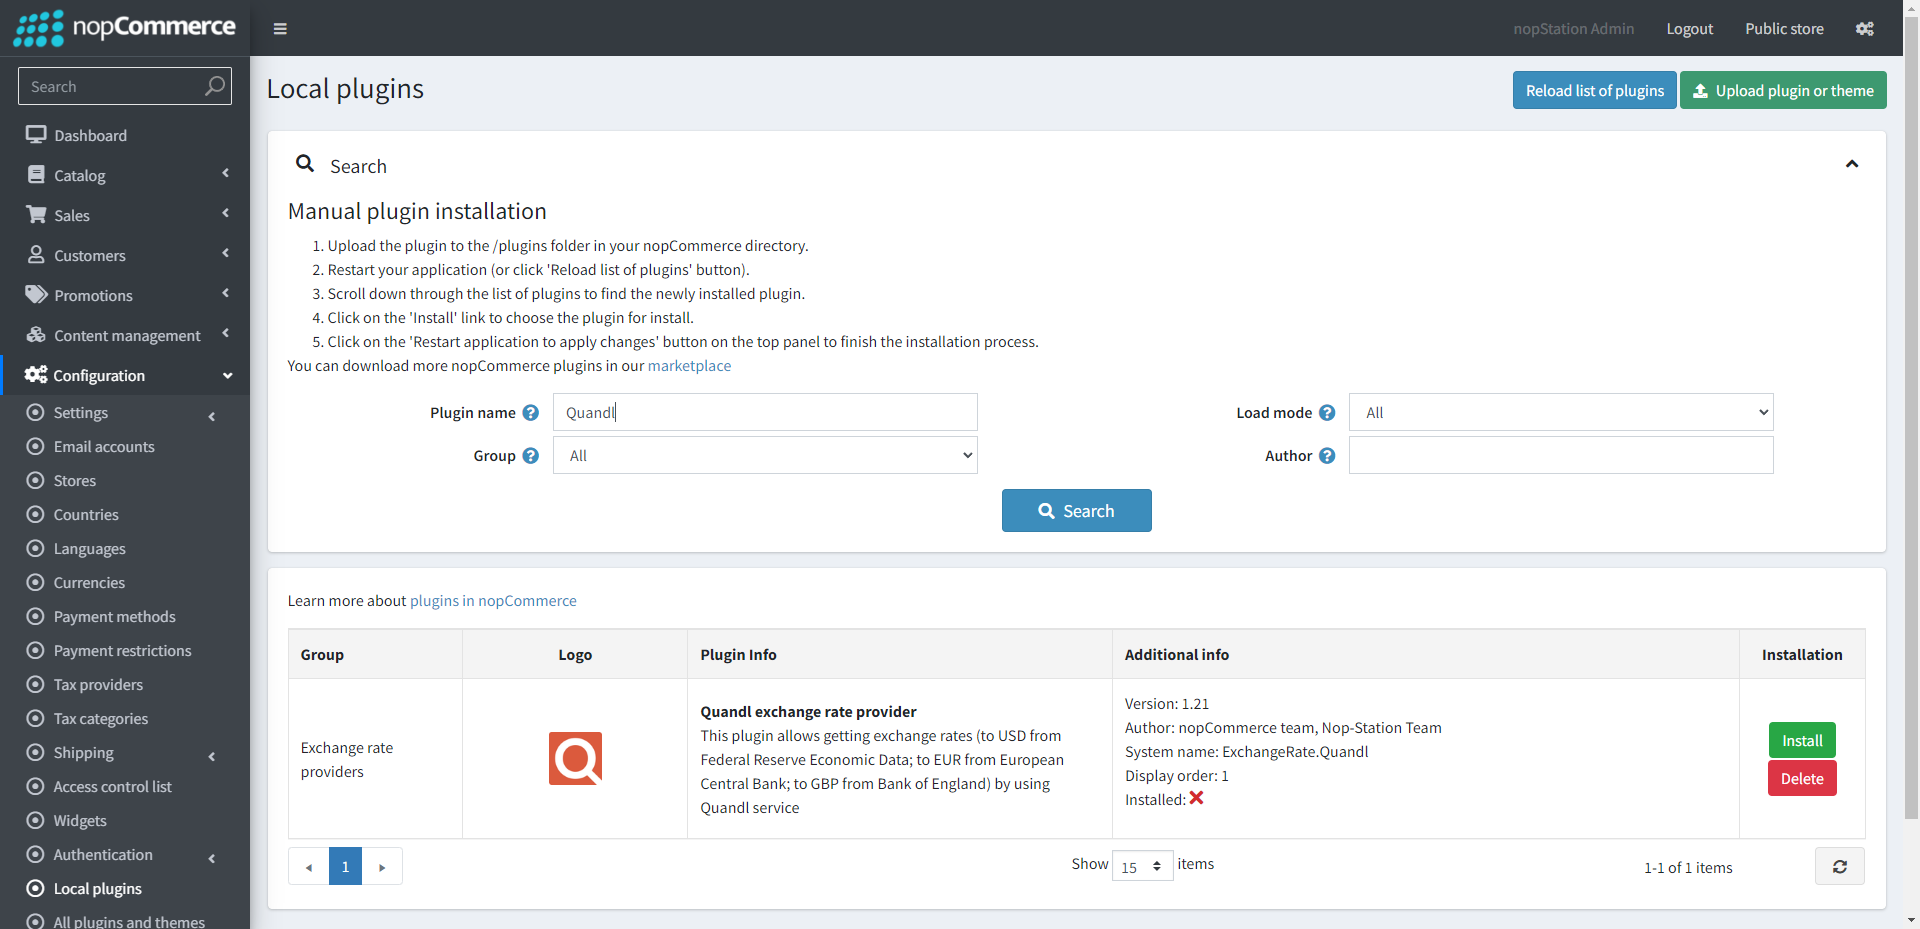Open Payment methods in the sidebar

click(115, 616)
